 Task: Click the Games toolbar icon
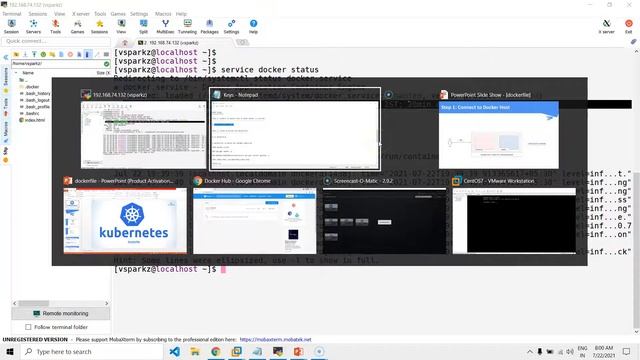[77, 27]
